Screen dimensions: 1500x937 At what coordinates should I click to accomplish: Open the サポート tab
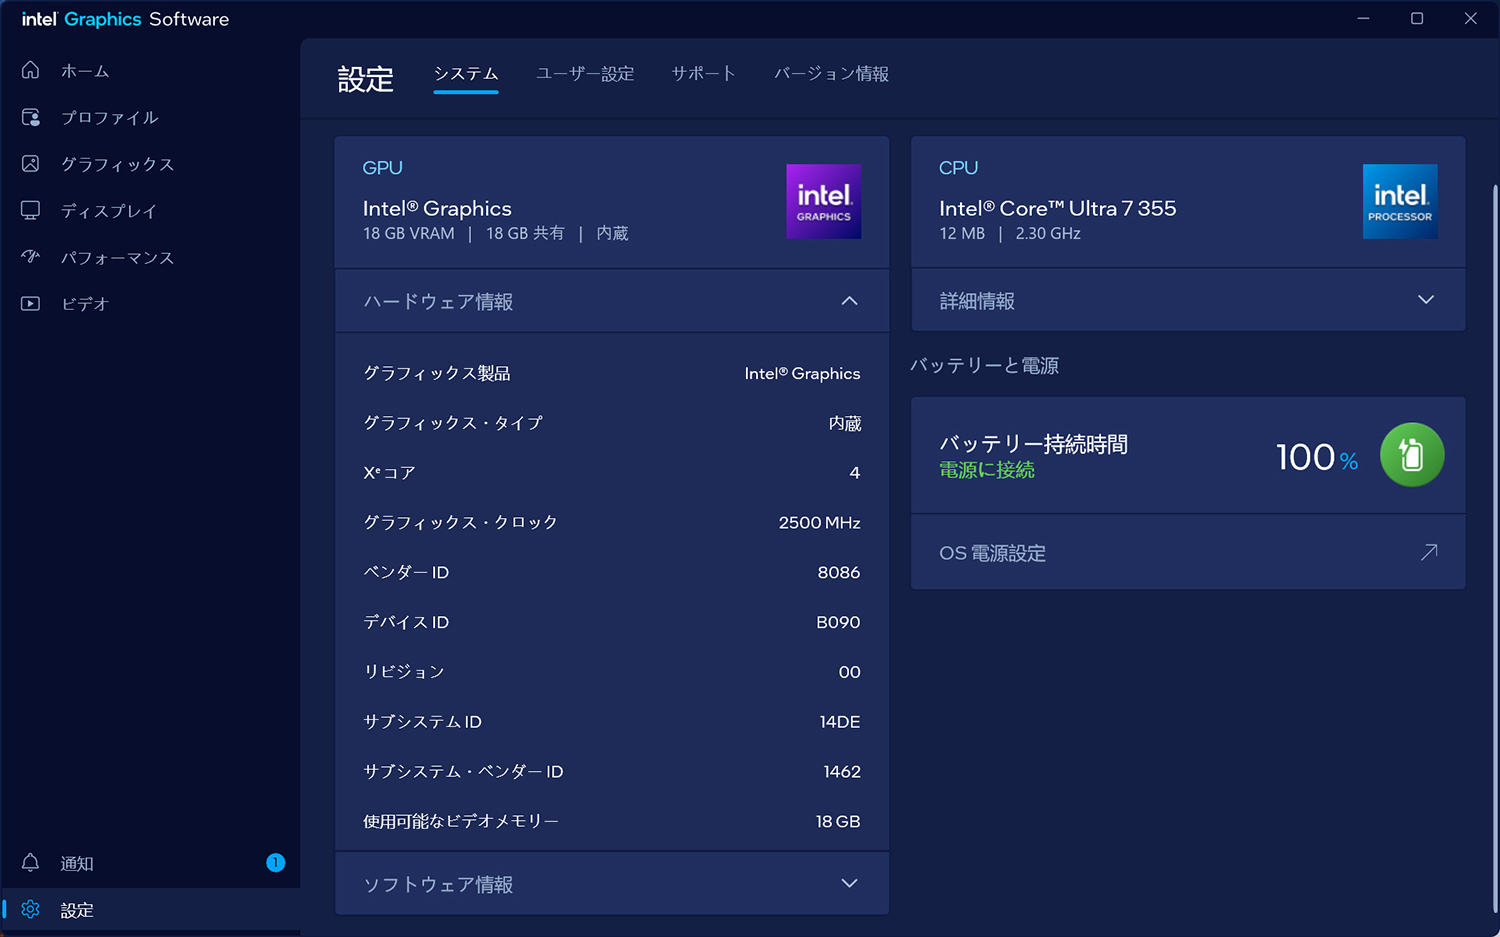click(703, 73)
